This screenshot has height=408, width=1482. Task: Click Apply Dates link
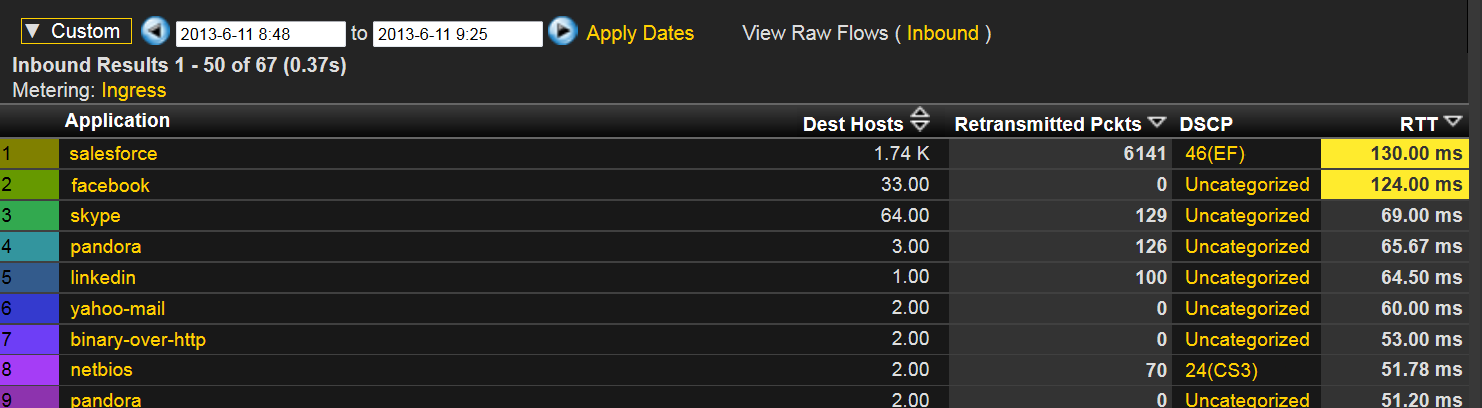coord(640,33)
